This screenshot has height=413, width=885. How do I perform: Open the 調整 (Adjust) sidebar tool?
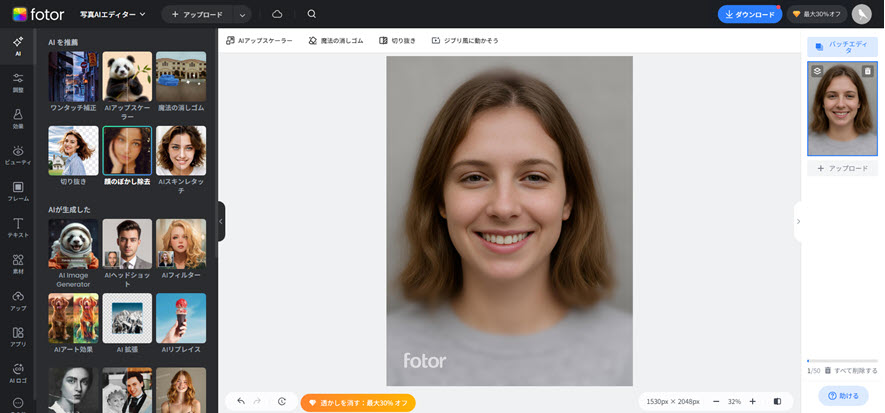tap(18, 82)
